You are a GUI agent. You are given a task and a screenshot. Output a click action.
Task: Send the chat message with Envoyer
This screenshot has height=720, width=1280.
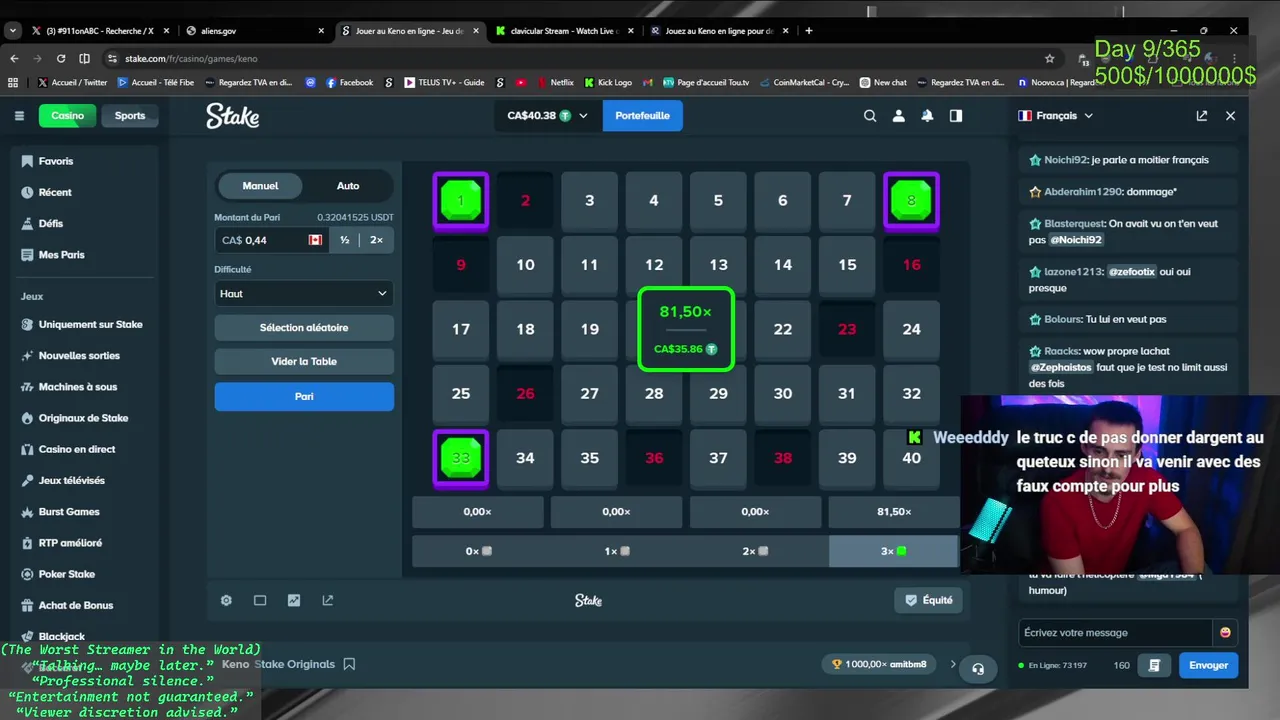[1208, 665]
